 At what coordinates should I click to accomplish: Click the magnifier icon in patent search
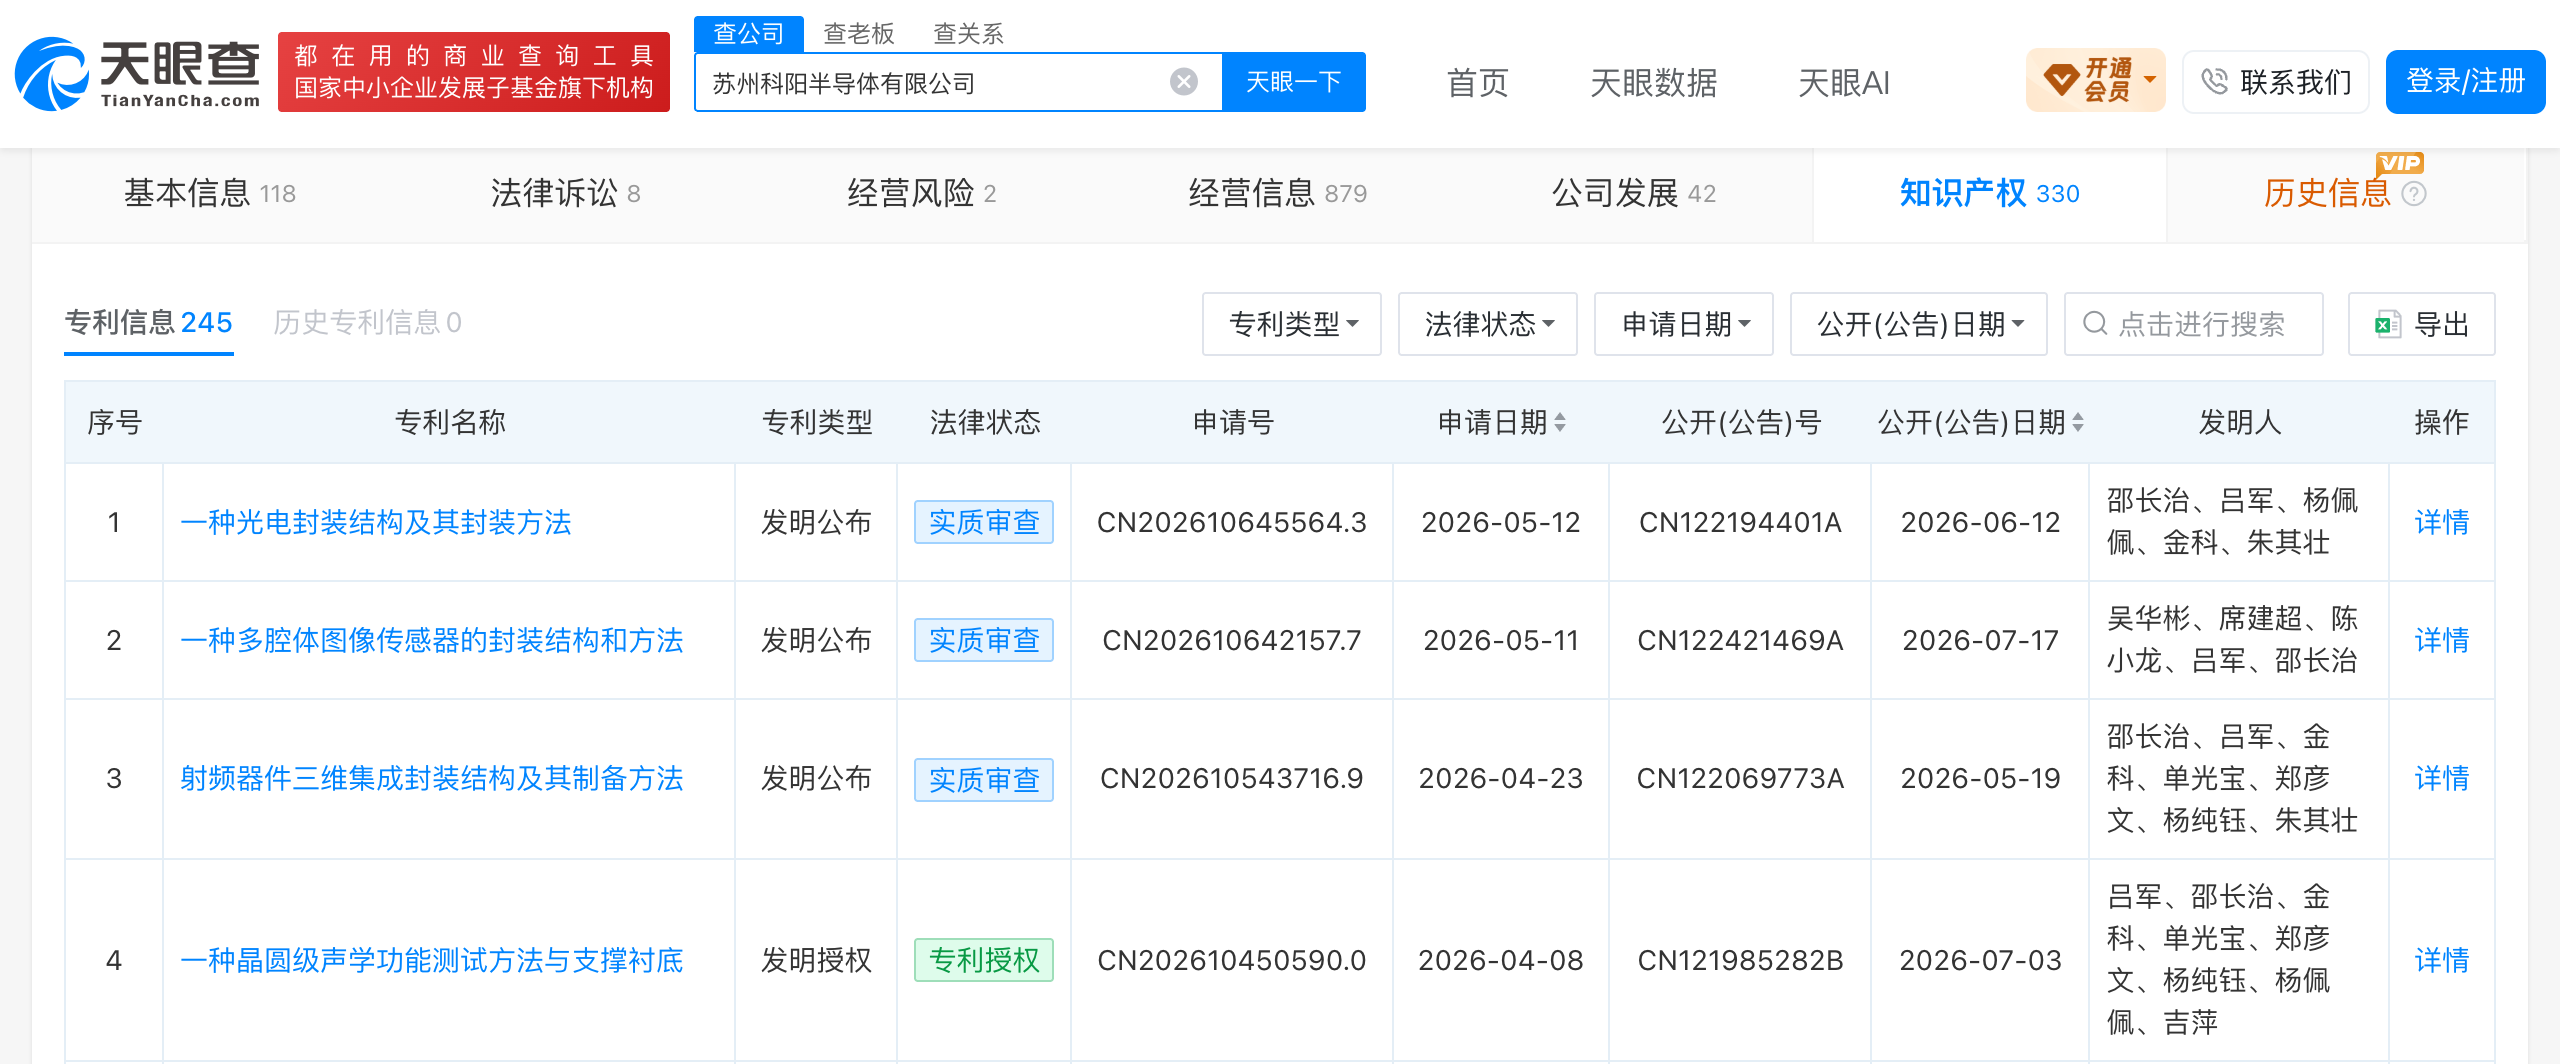click(x=2095, y=324)
